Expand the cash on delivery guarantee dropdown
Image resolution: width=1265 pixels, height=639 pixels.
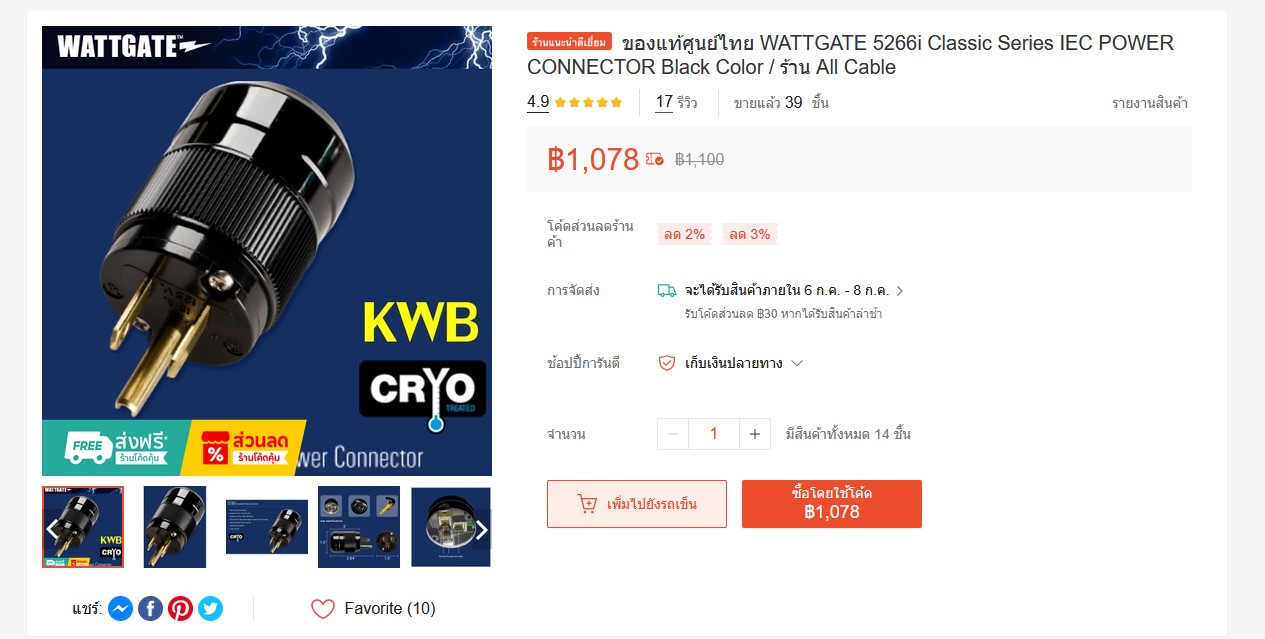pyautogui.click(x=797, y=363)
